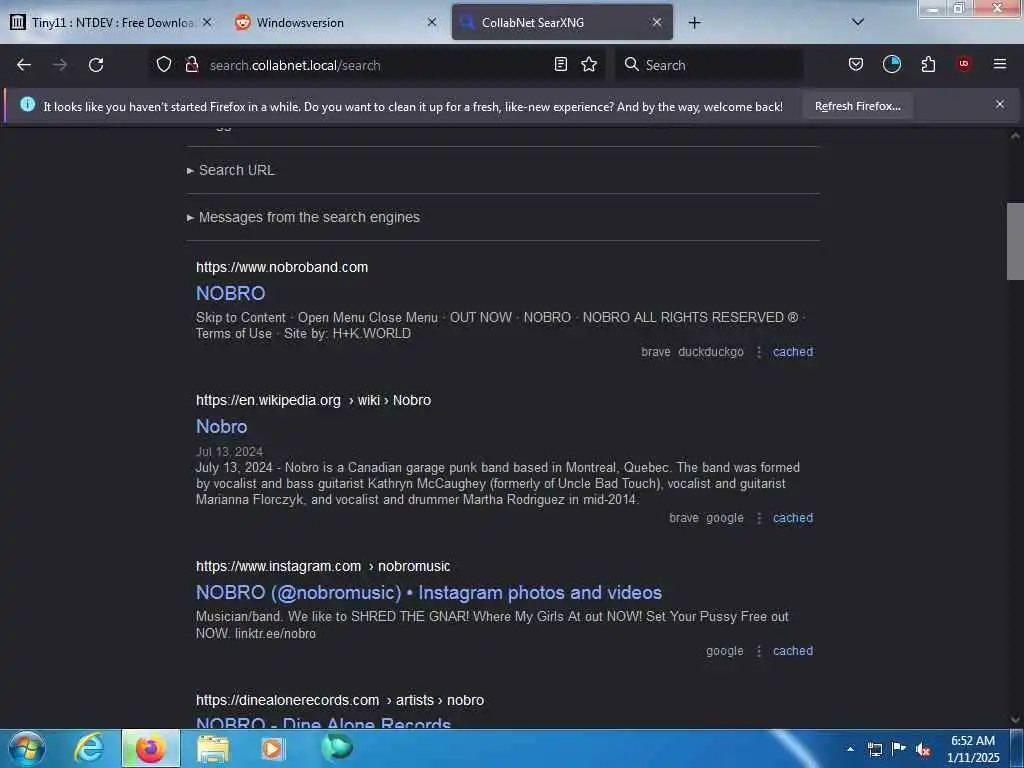Click Refresh Firefox button
Image resolution: width=1024 pixels, height=768 pixels.
pyautogui.click(x=857, y=106)
